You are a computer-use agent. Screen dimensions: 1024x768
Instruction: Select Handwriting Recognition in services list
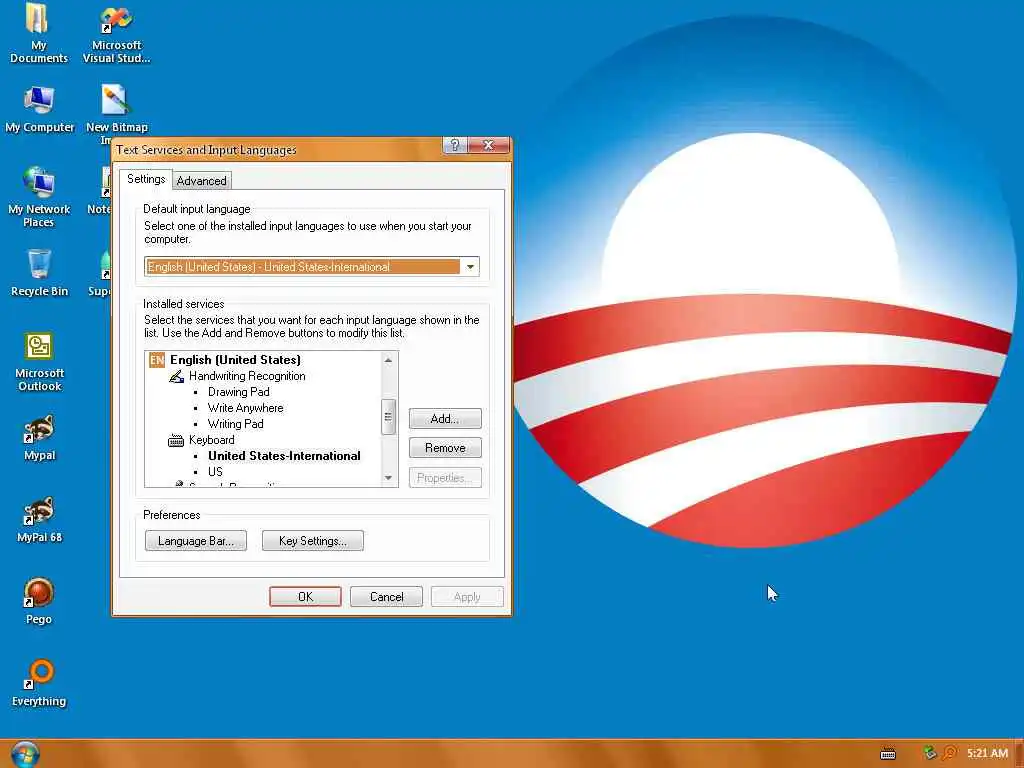click(x=247, y=376)
